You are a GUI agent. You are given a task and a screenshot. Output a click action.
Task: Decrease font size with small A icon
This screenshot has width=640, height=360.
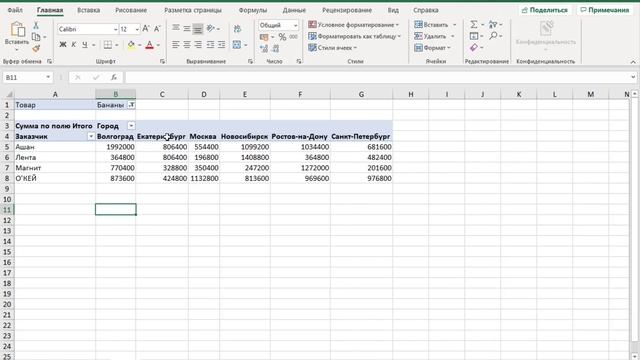click(157, 29)
